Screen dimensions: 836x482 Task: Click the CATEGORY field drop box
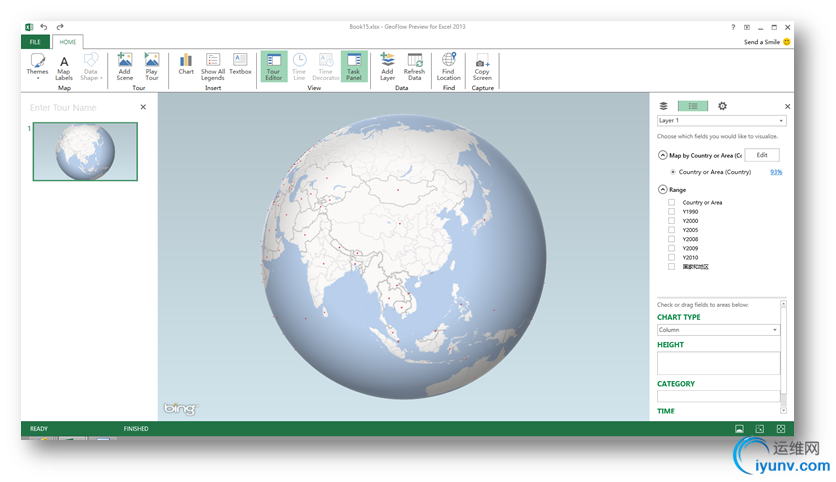click(718, 396)
